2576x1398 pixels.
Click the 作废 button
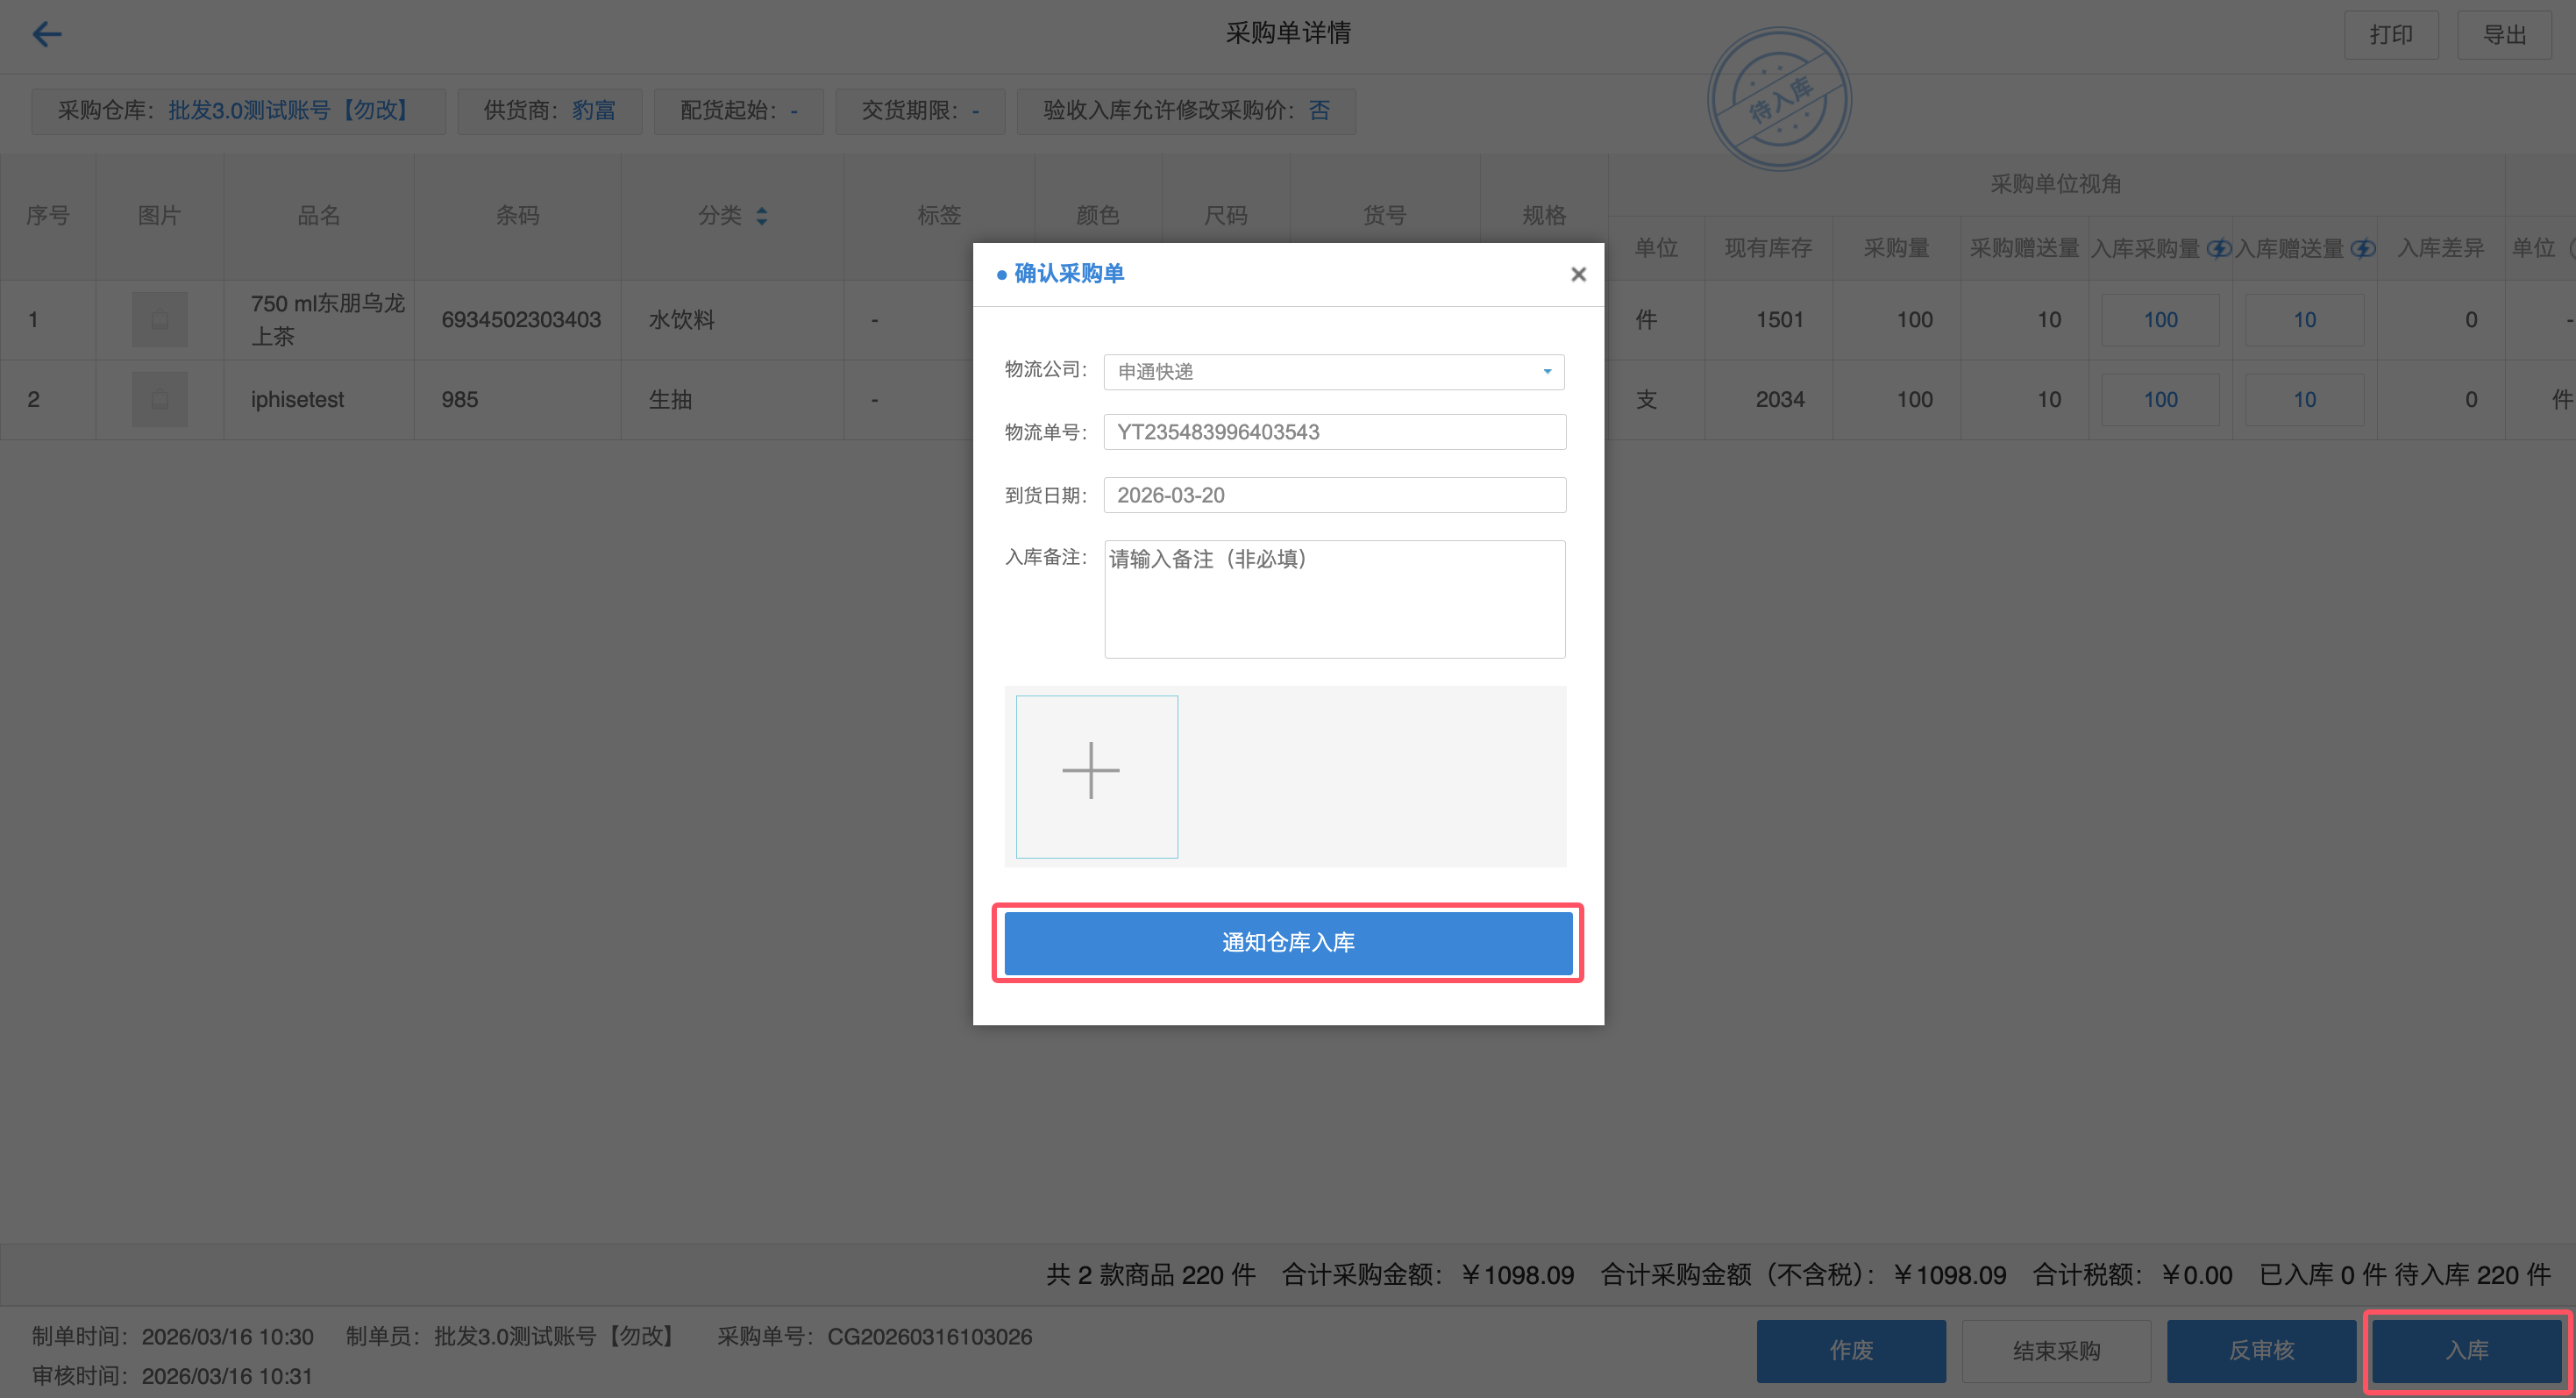tap(1851, 1350)
